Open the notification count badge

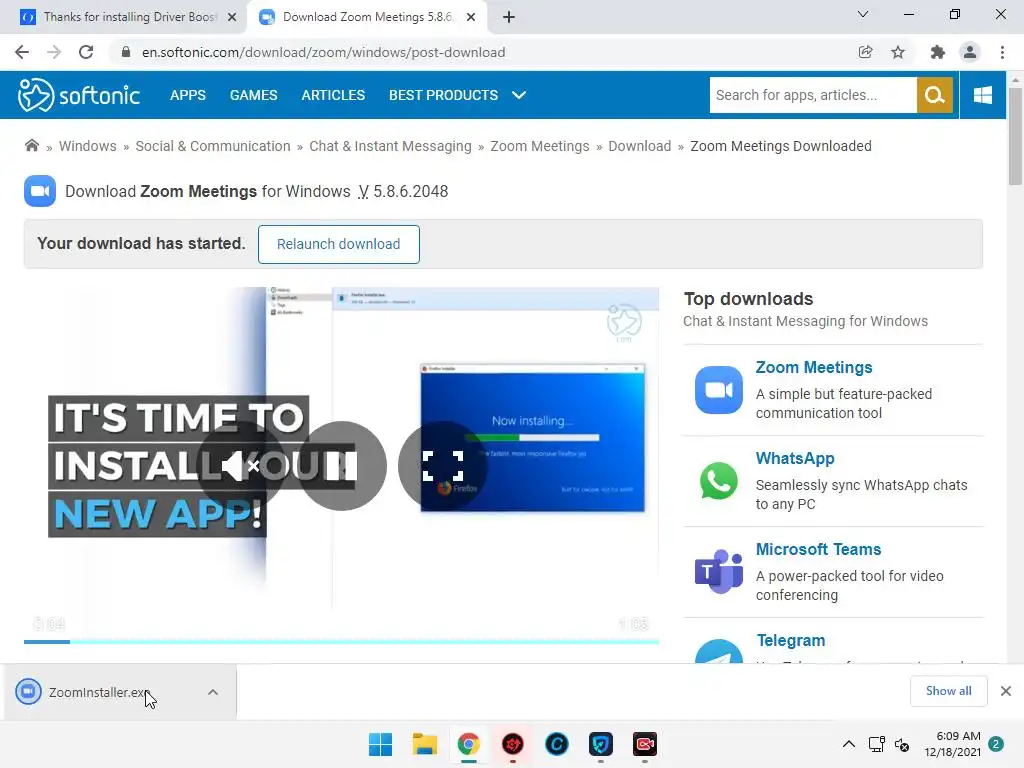pos(996,744)
